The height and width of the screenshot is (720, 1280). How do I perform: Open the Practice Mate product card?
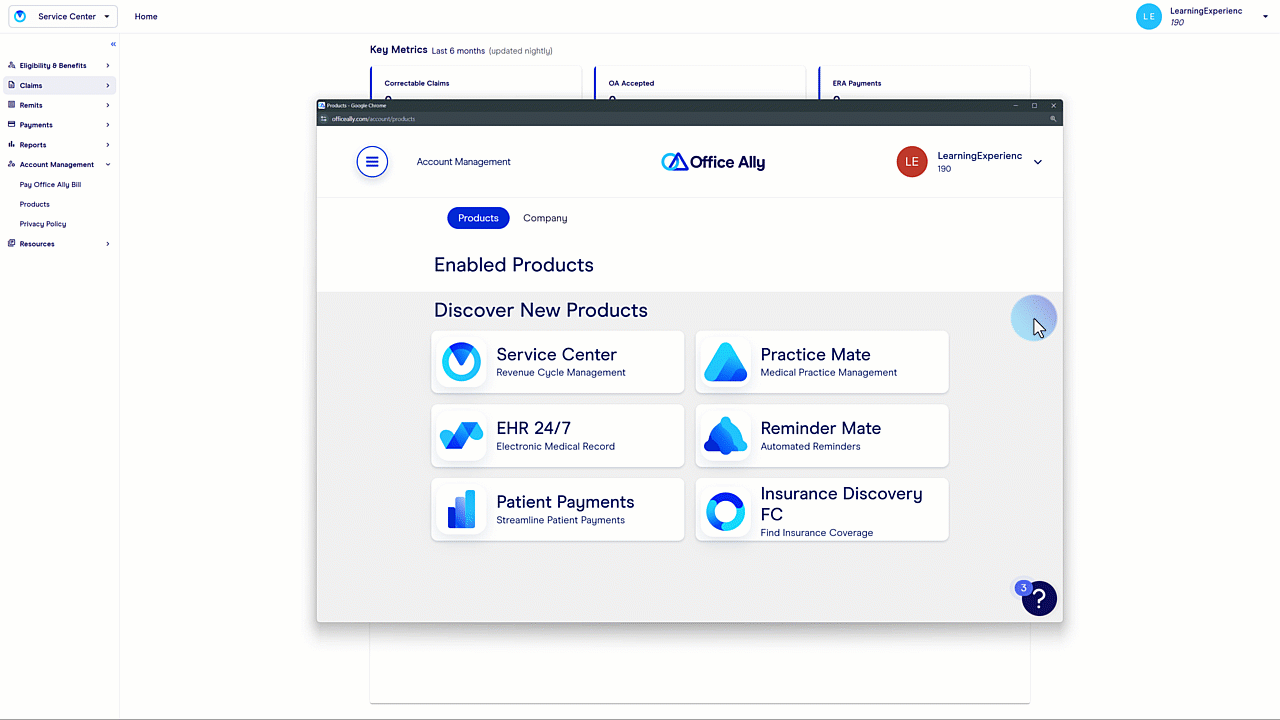[822, 362]
